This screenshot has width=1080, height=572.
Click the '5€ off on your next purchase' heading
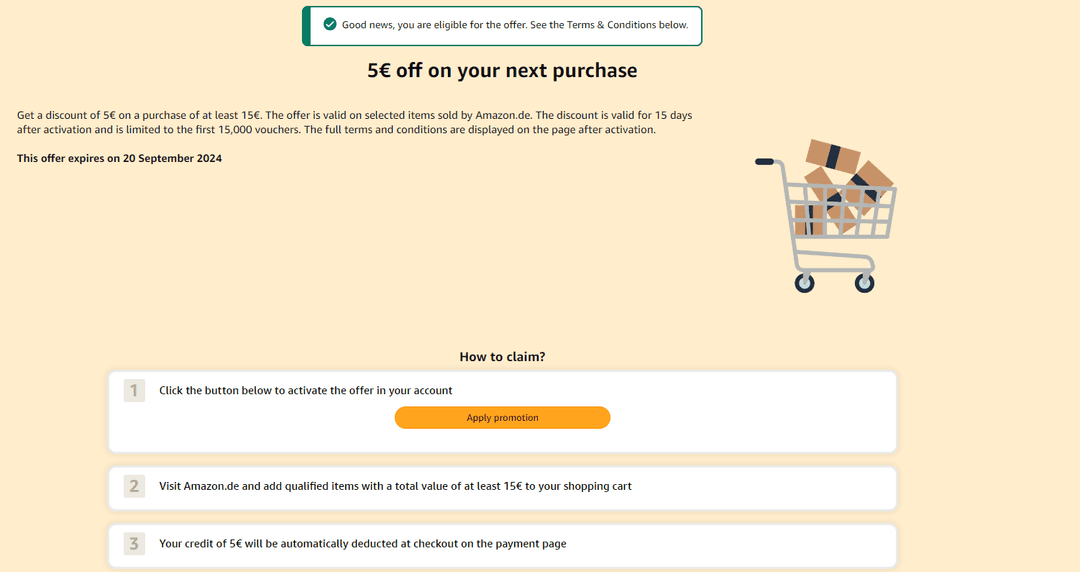click(x=502, y=70)
